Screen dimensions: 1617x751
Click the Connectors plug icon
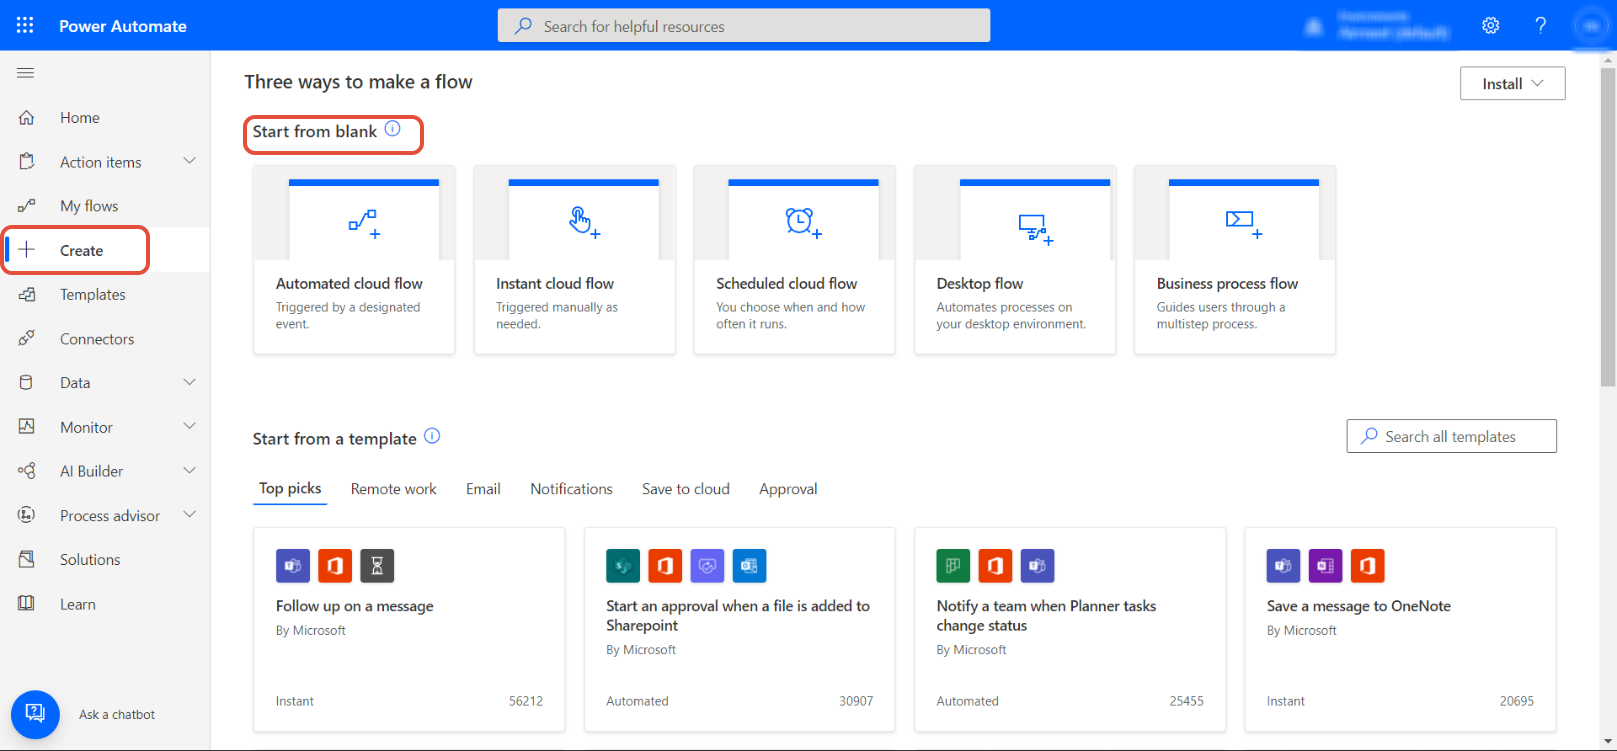click(x=27, y=338)
